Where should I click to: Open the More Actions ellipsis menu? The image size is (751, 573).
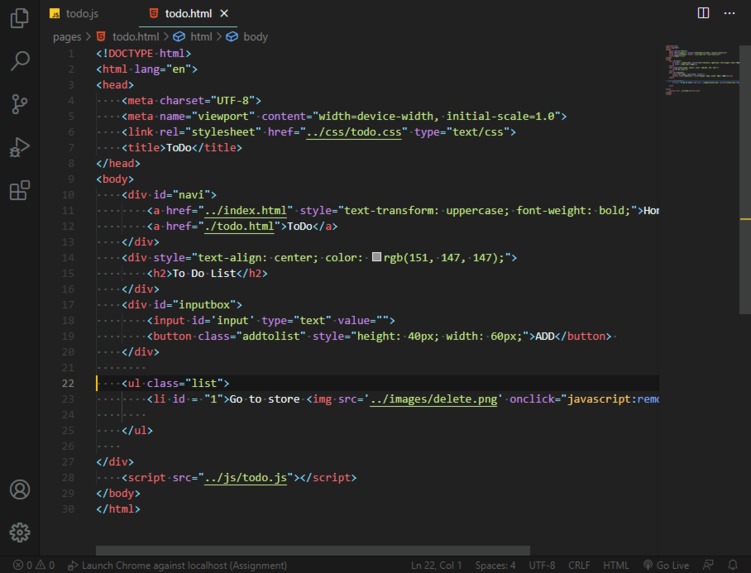[729, 13]
